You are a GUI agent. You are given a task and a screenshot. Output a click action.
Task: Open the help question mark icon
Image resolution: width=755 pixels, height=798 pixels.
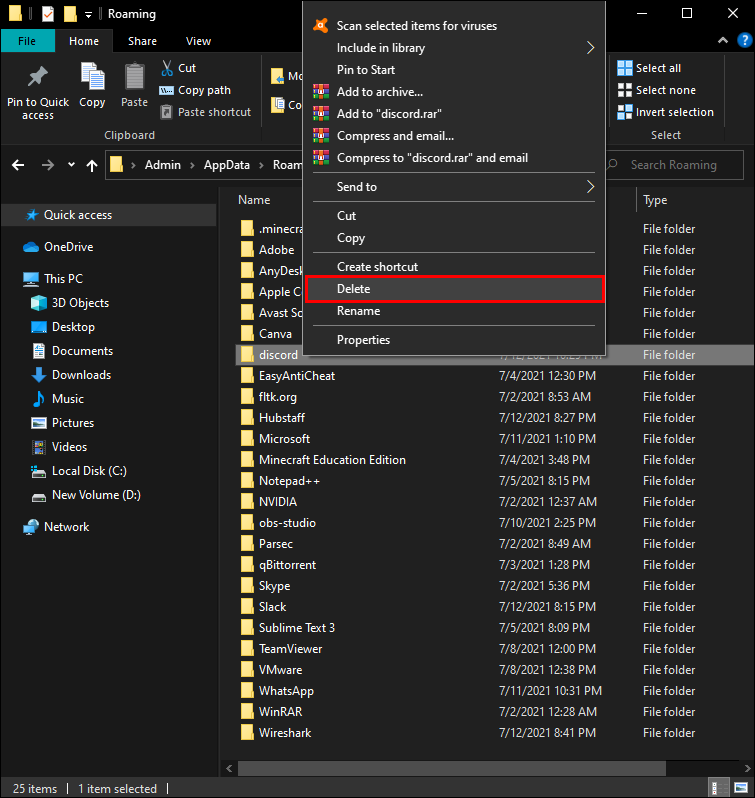tap(744, 40)
